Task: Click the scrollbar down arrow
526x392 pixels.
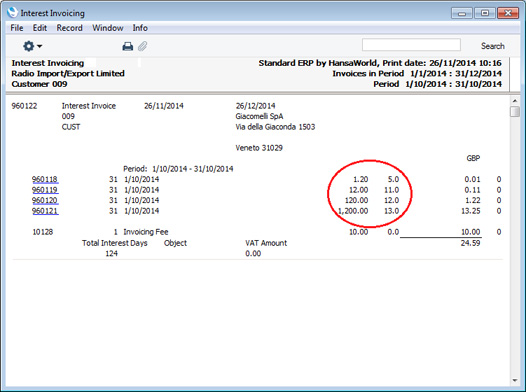Action: point(515,380)
